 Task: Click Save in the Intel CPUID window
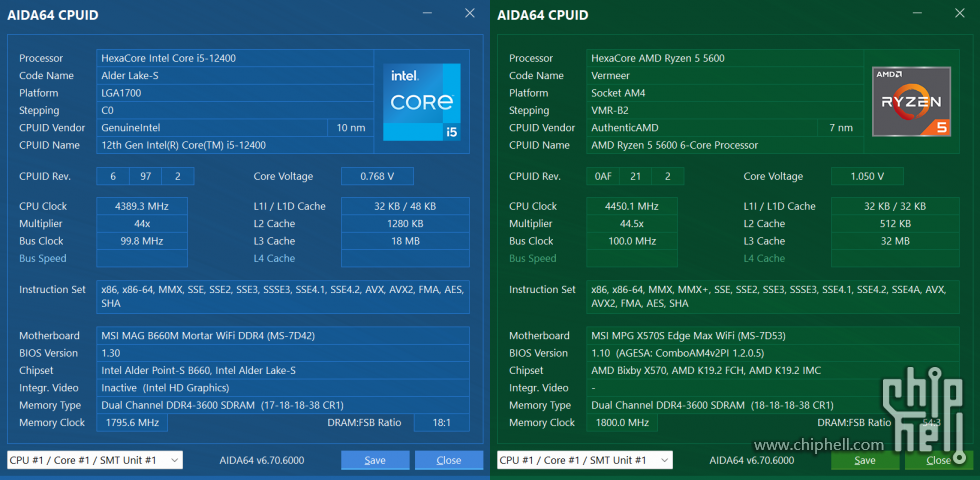pos(375,460)
